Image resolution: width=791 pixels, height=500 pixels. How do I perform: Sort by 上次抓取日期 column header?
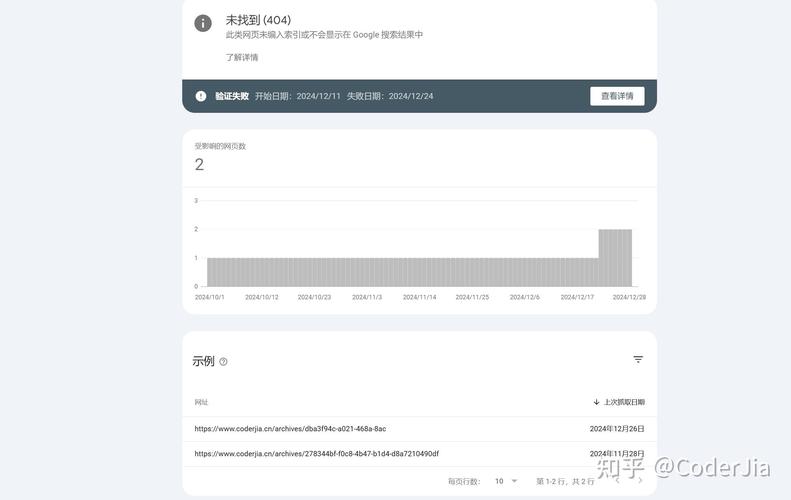619,402
